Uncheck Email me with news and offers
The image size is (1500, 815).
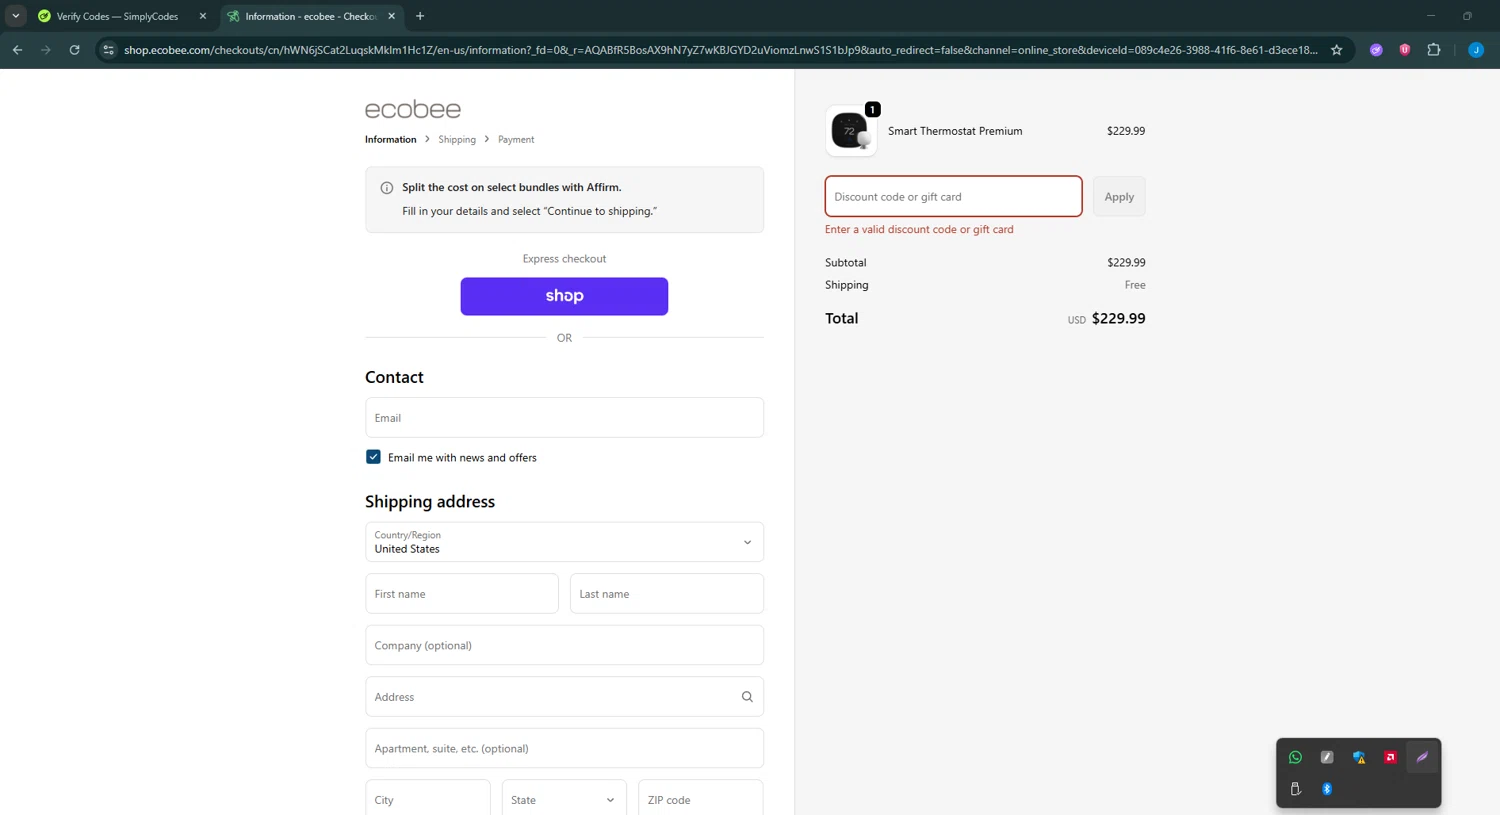pyautogui.click(x=373, y=457)
